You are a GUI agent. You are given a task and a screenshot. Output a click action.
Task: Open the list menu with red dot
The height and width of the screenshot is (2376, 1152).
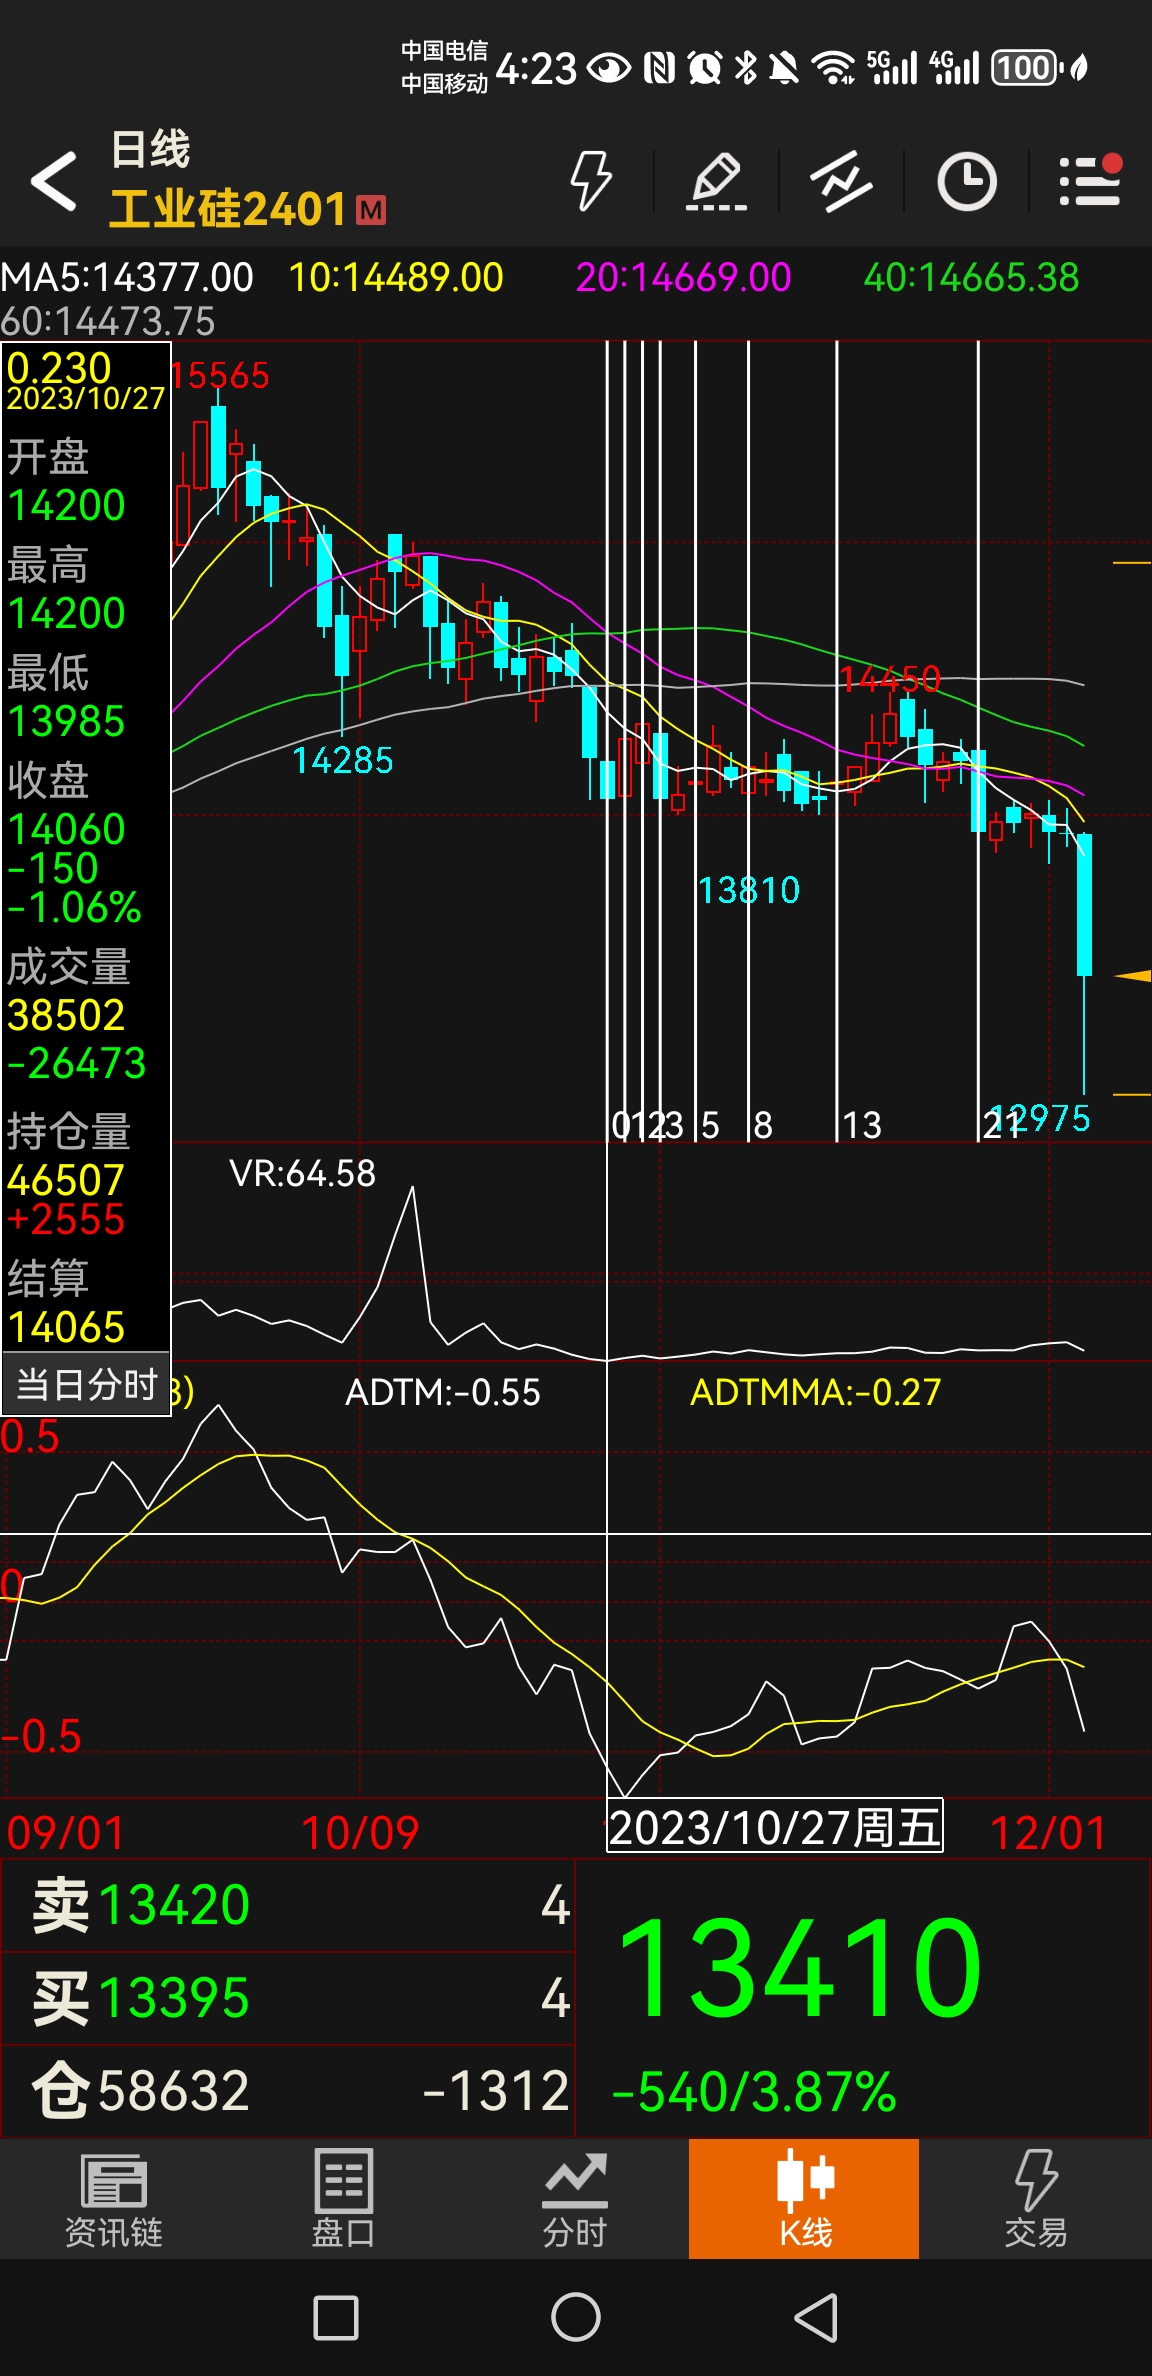pyautogui.click(x=1091, y=181)
